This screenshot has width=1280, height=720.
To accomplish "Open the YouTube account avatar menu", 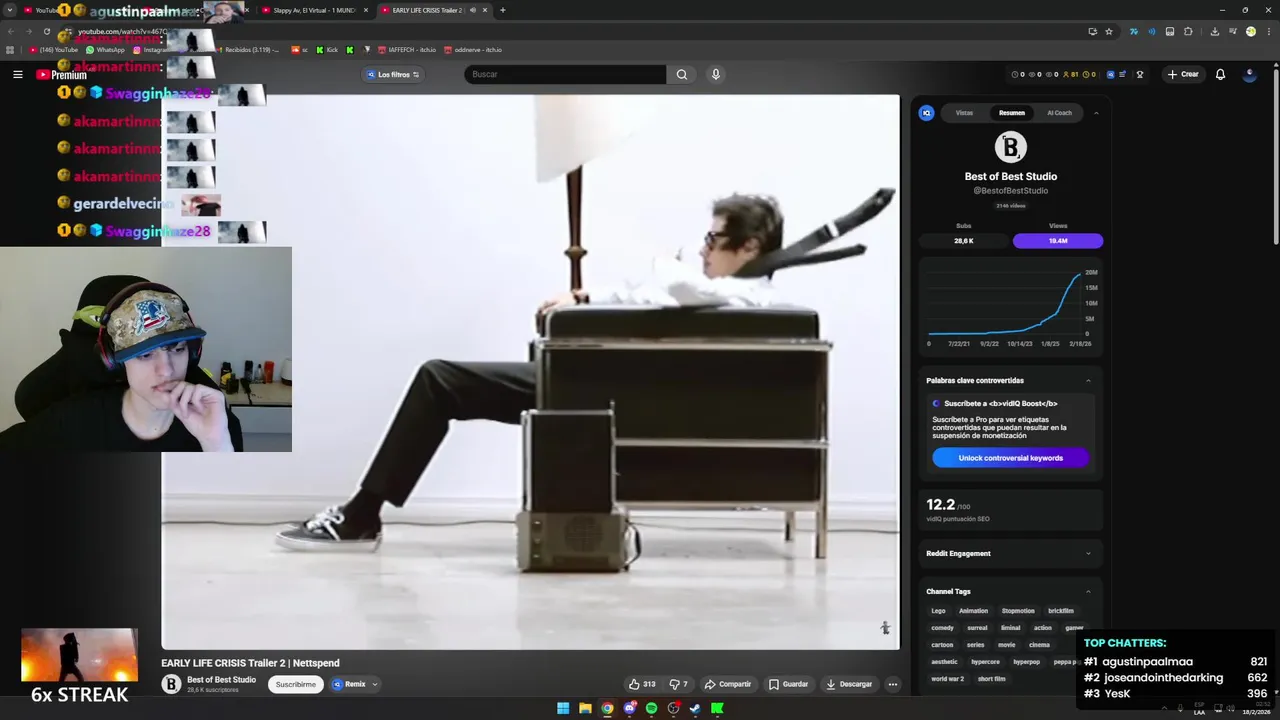I will coord(1249,74).
